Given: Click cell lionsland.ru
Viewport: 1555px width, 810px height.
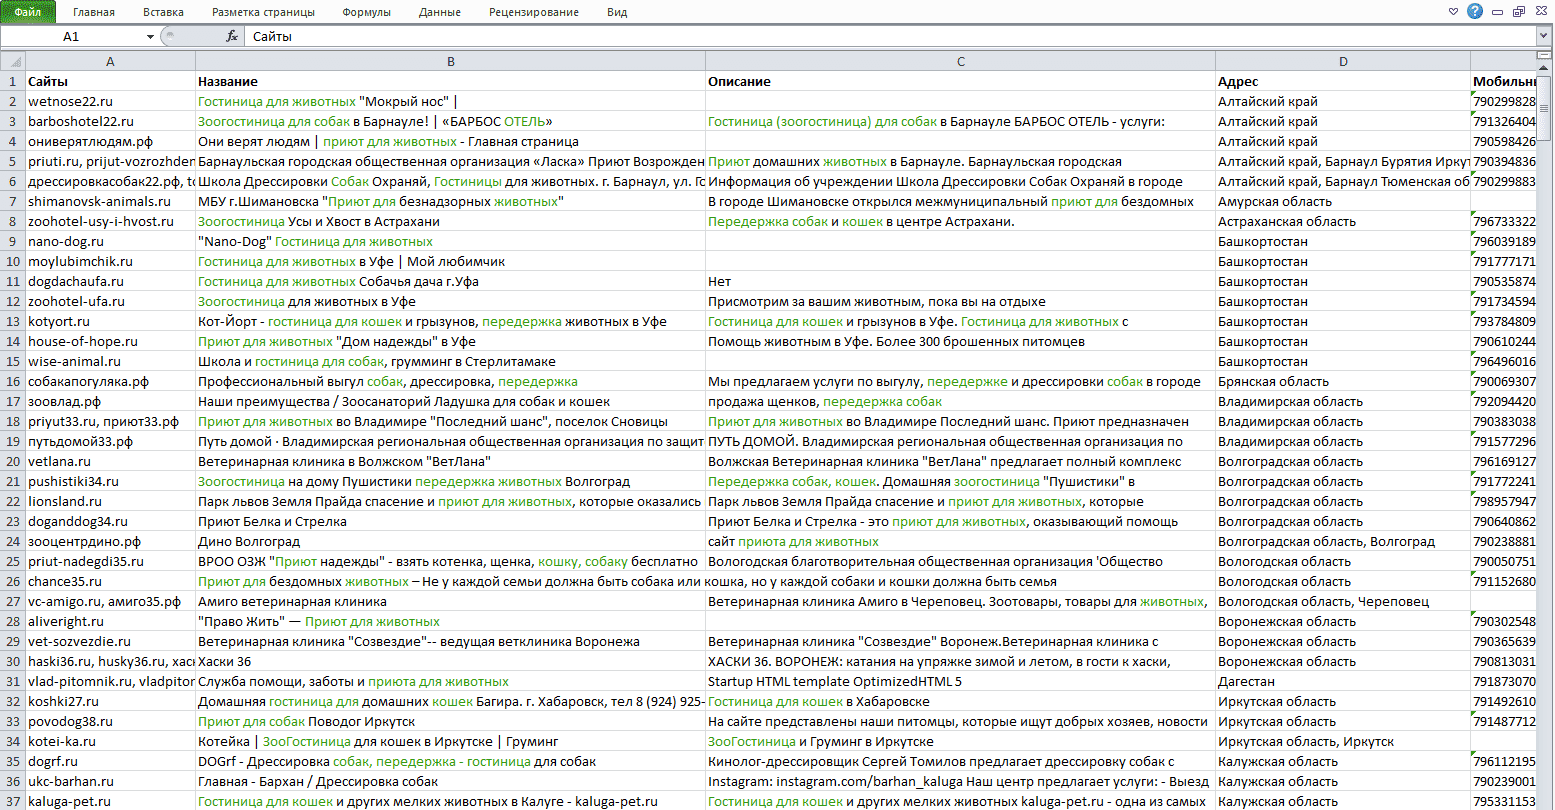Looking at the screenshot, I should pos(110,501).
